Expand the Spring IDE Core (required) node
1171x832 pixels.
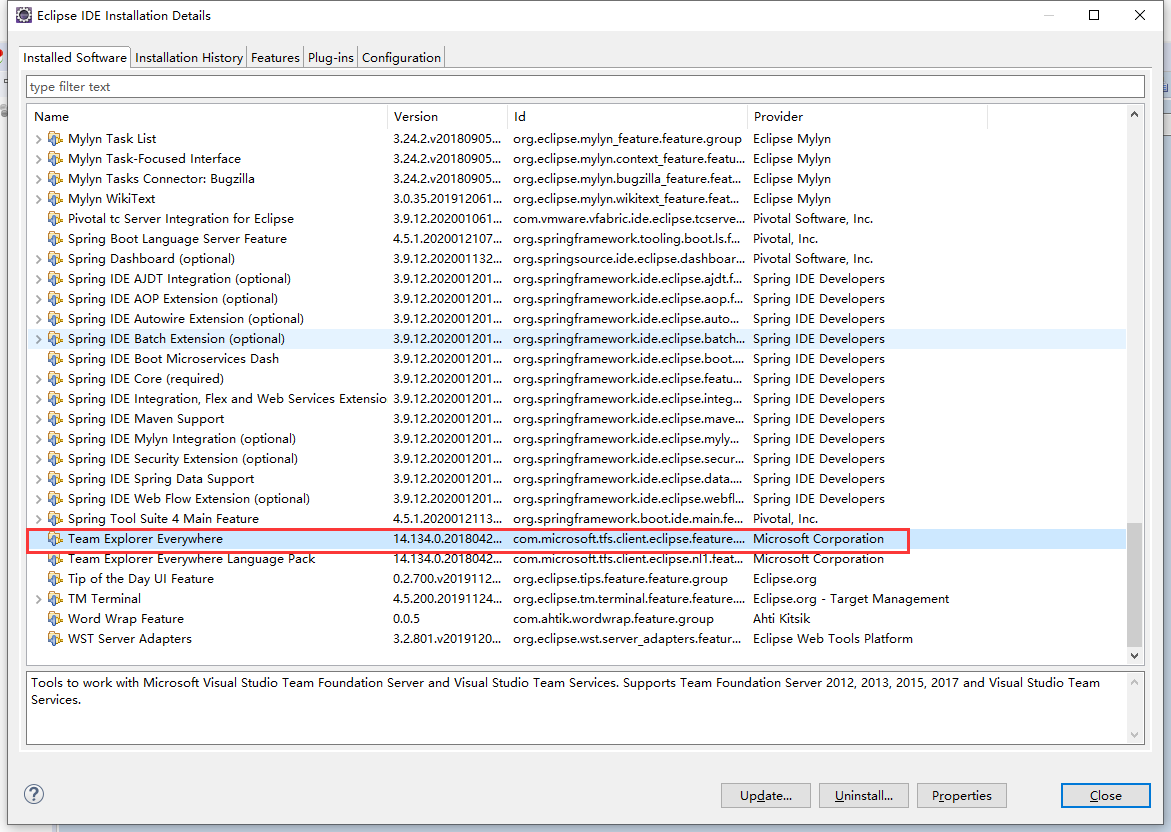coord(38,378)
